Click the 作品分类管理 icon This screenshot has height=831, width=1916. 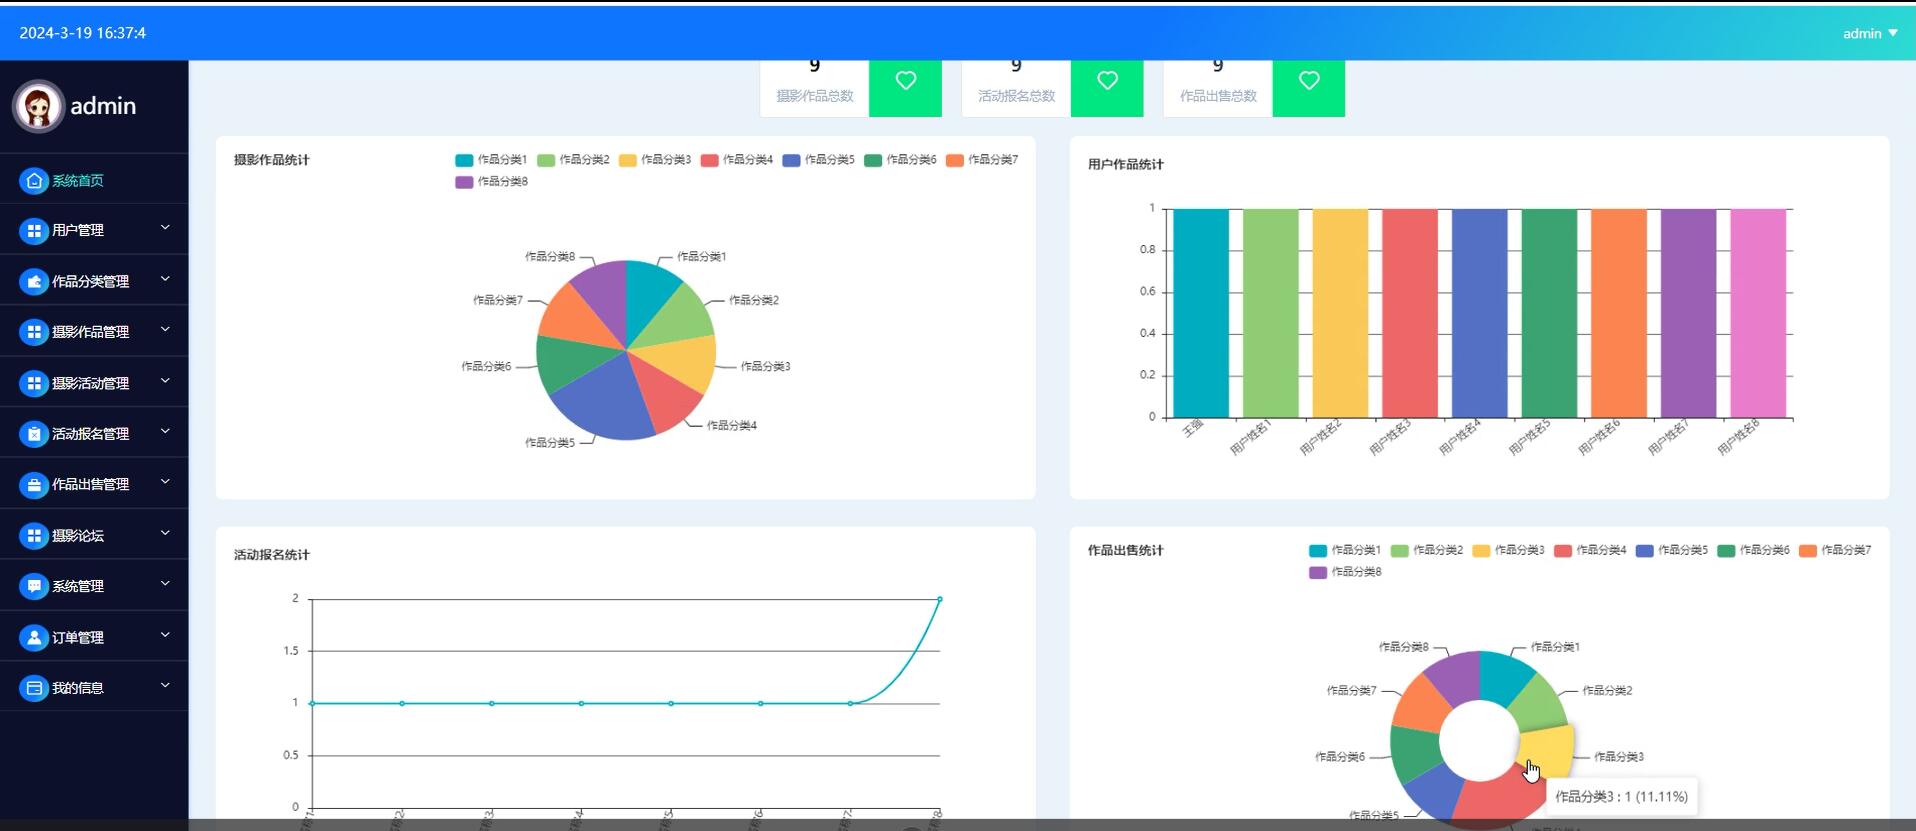coord(34,282)
